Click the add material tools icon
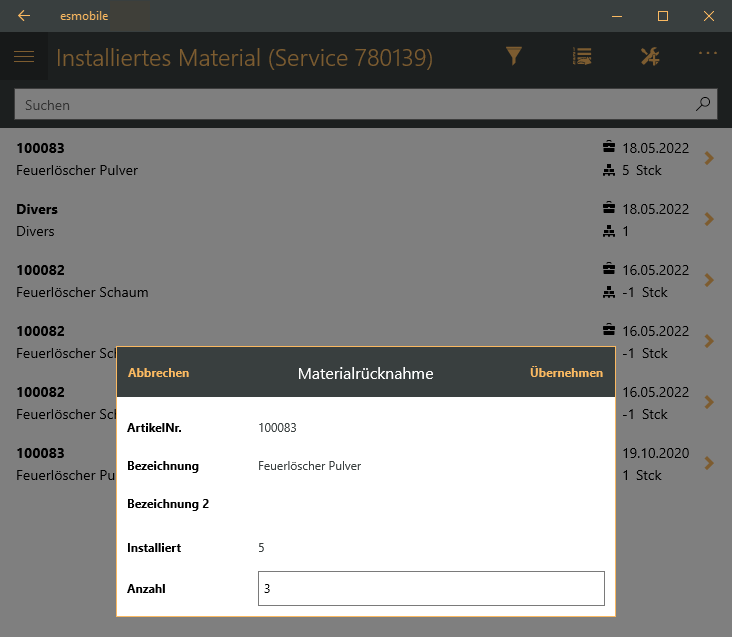732x637 pixels. coord(650,57)
